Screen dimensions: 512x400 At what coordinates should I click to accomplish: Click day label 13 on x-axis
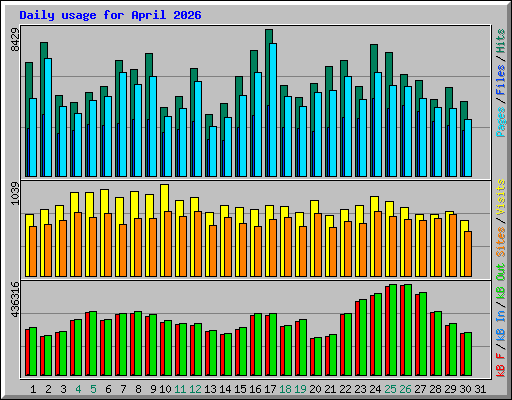click(210, 389)
